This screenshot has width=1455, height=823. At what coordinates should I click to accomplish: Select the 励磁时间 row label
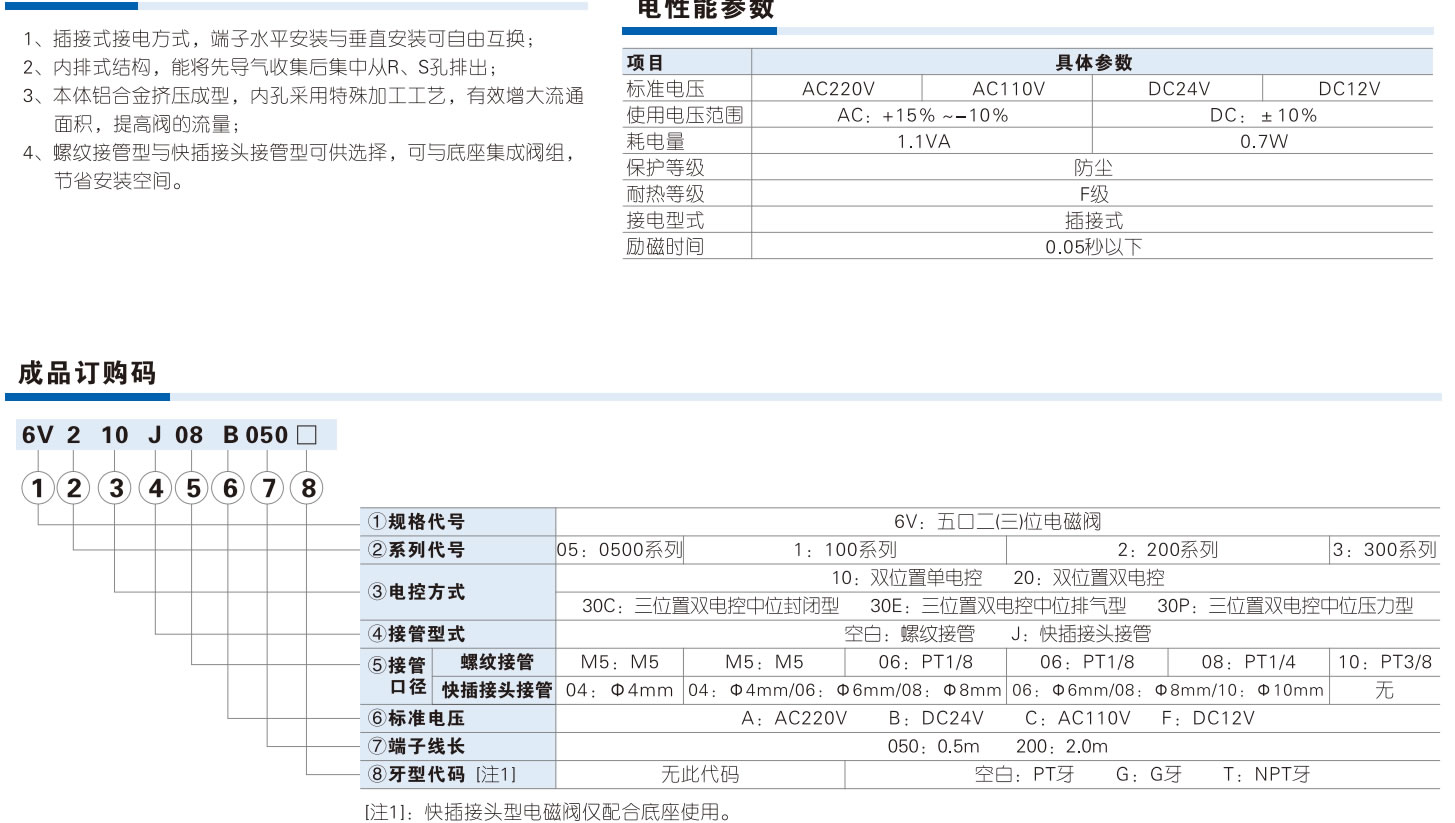[x=665, y=246]
